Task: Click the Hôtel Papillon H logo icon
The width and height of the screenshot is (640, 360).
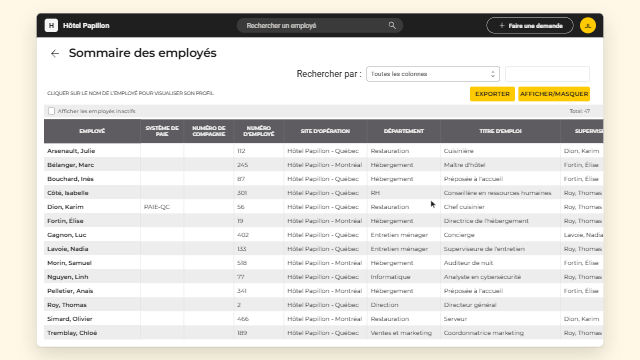Action: [x=51, y=25]
